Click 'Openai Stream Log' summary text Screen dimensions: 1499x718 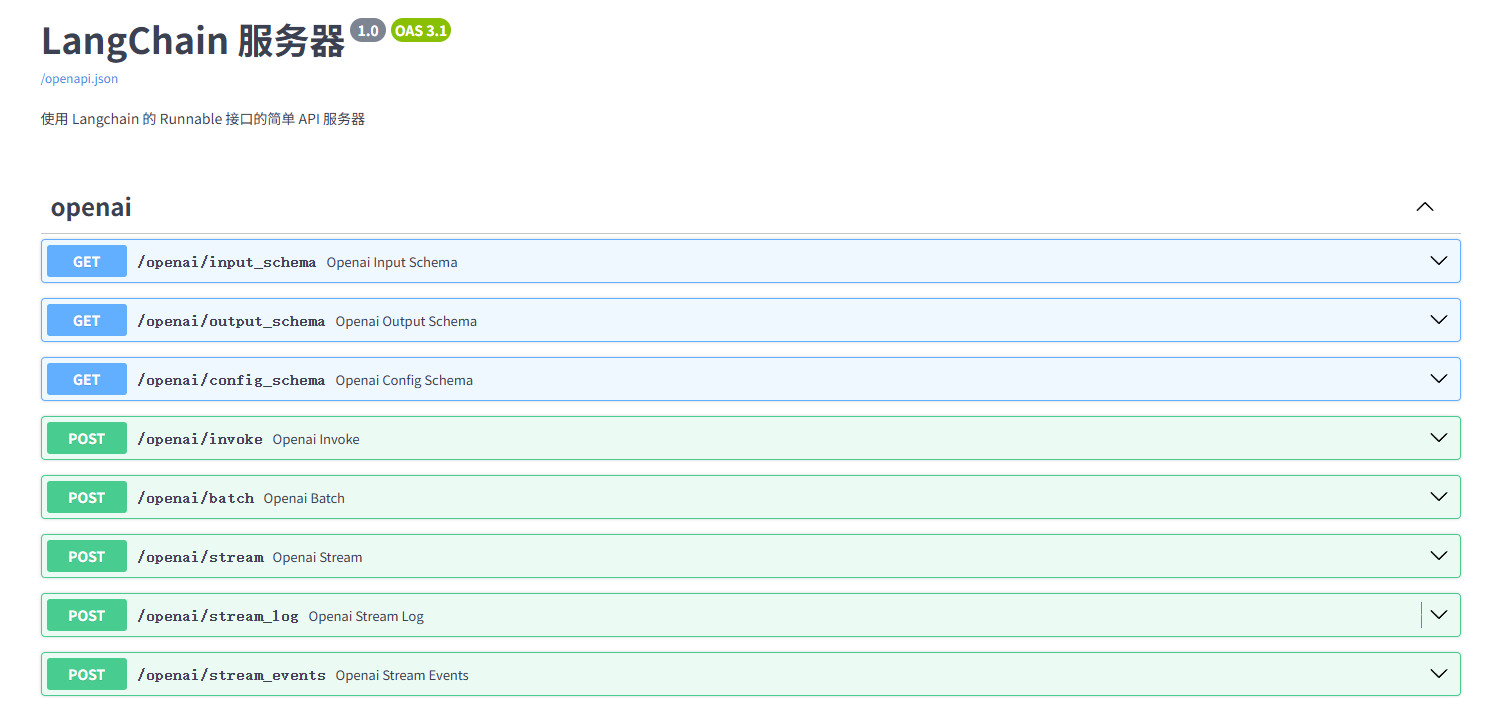point(366,616)
